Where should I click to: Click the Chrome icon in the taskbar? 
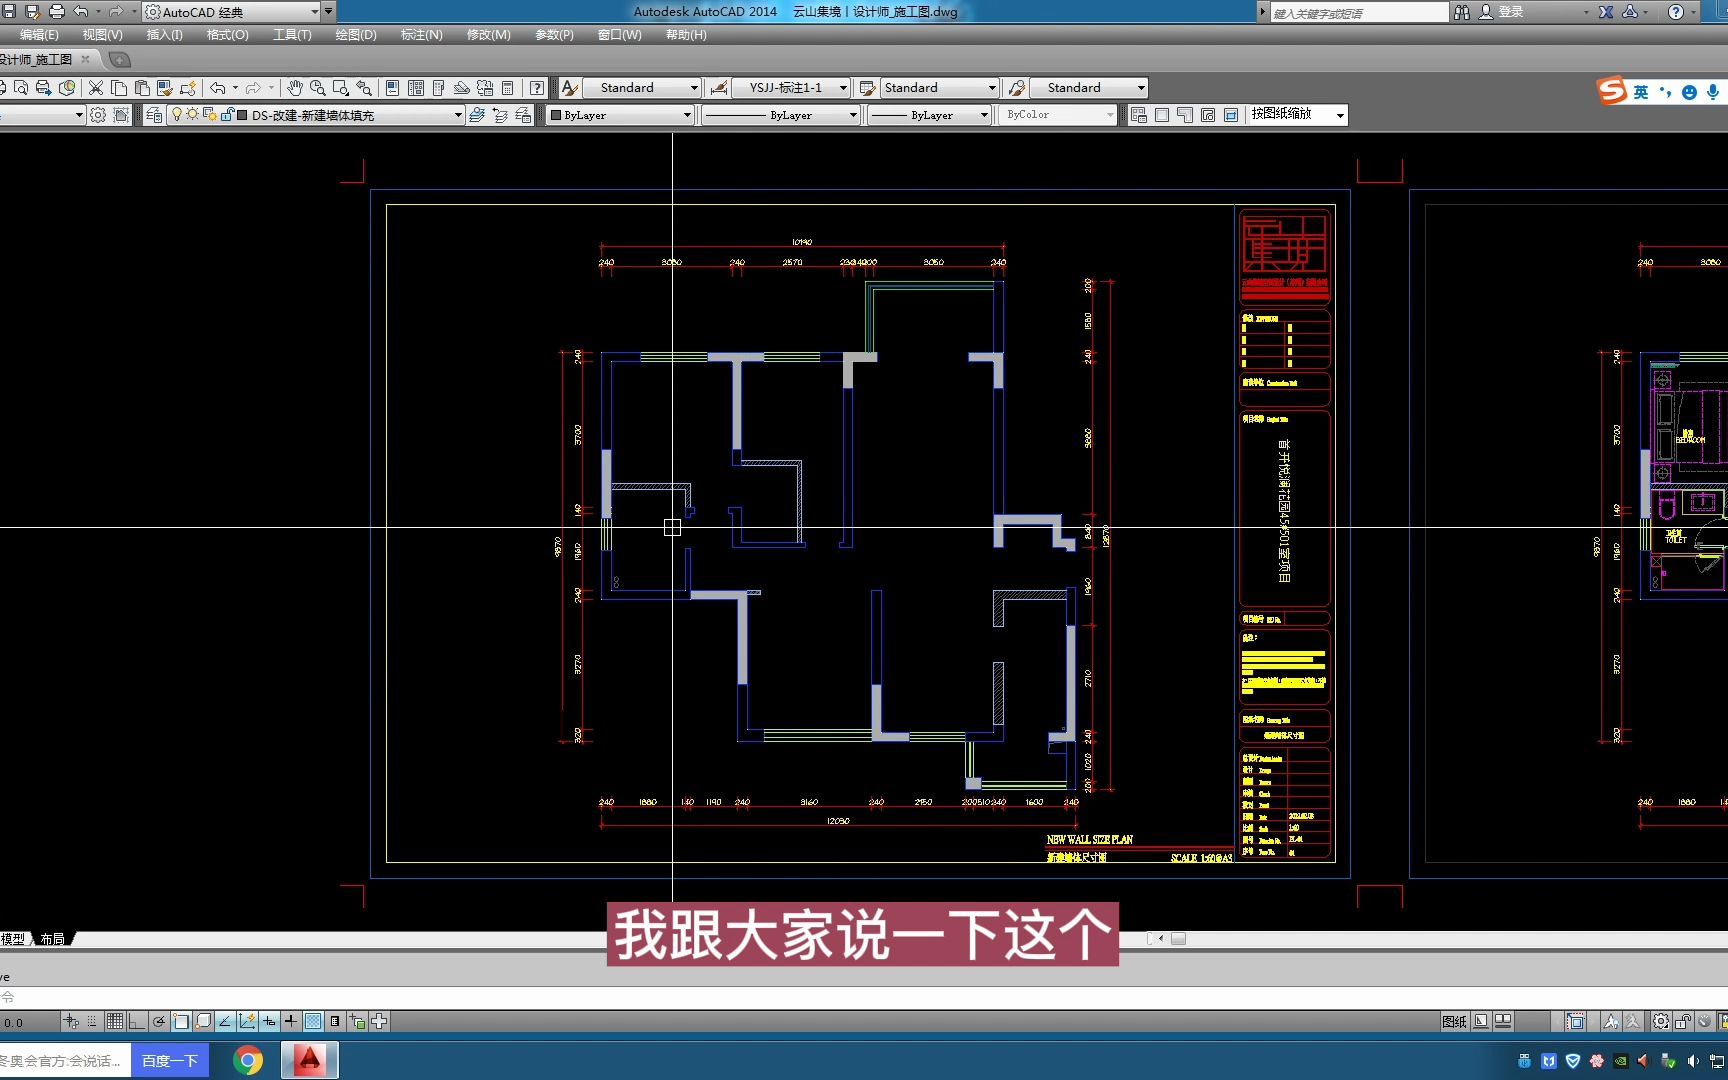click(248, 1060)
